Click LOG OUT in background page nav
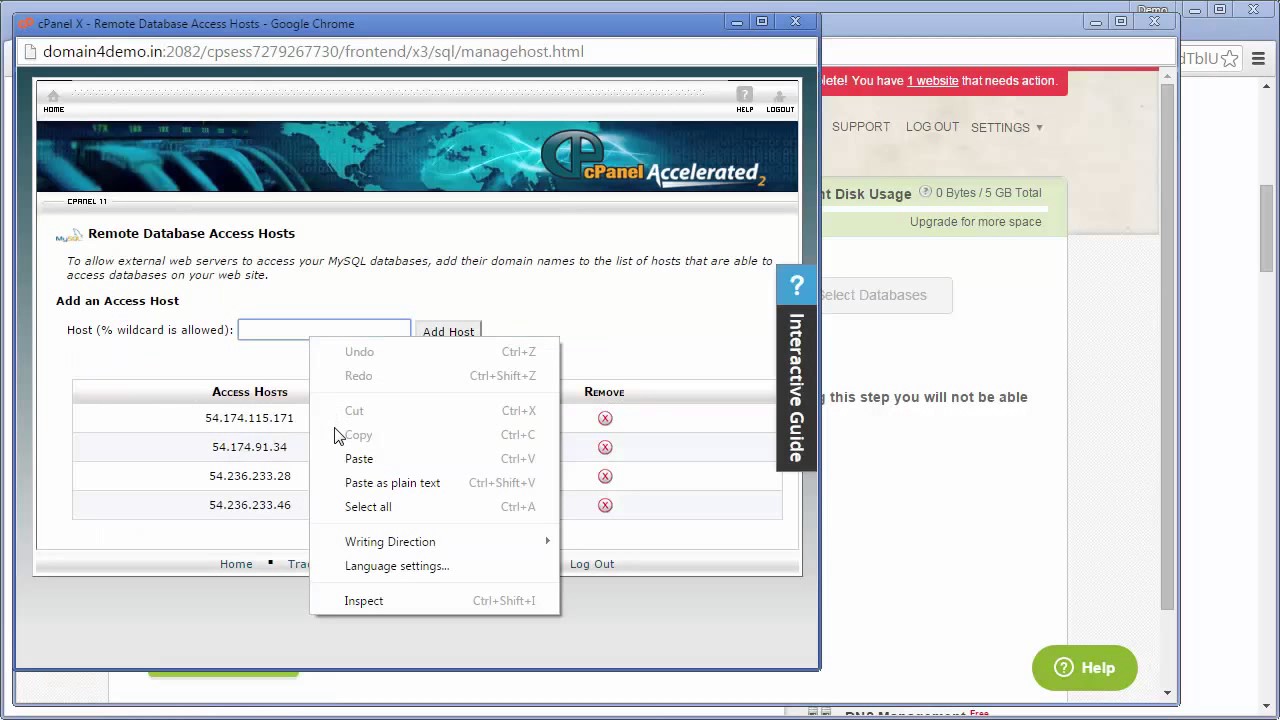The image size is (1280, 720). pyautogui.click(x=932, y=127)
